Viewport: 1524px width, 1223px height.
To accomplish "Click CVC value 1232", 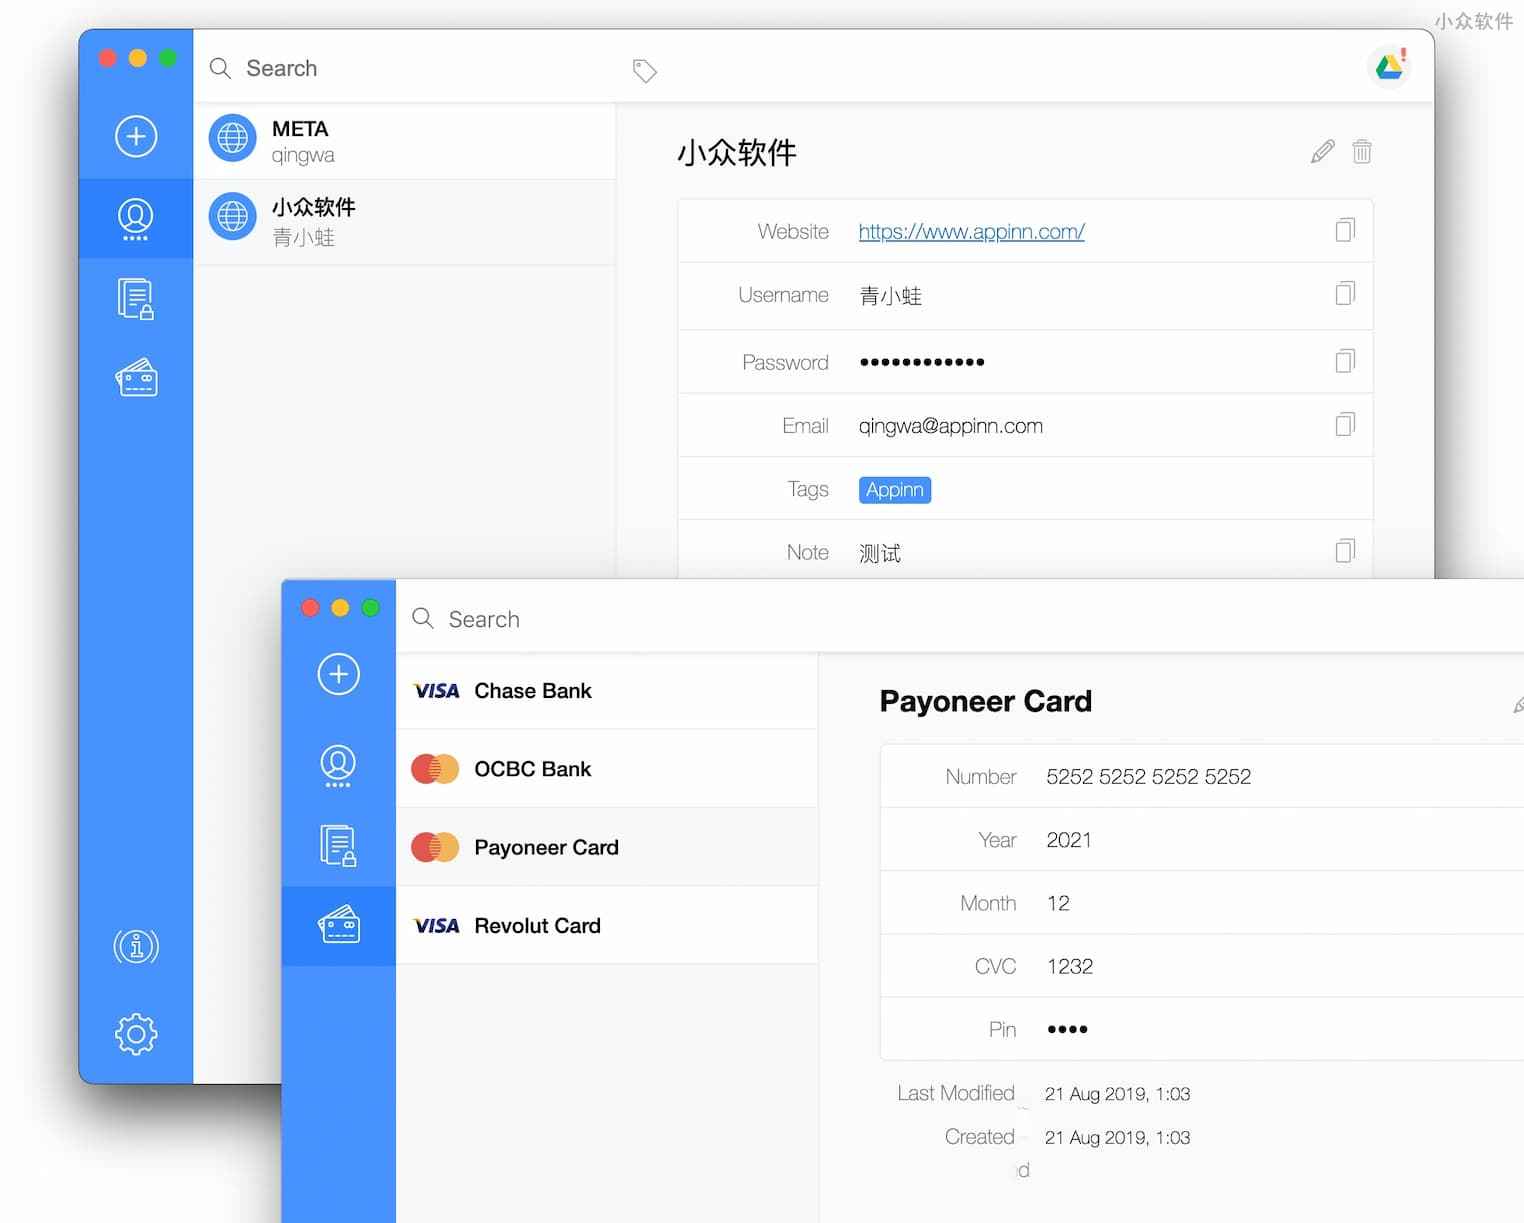I will pyautogui.click(x=1069, y=966).
